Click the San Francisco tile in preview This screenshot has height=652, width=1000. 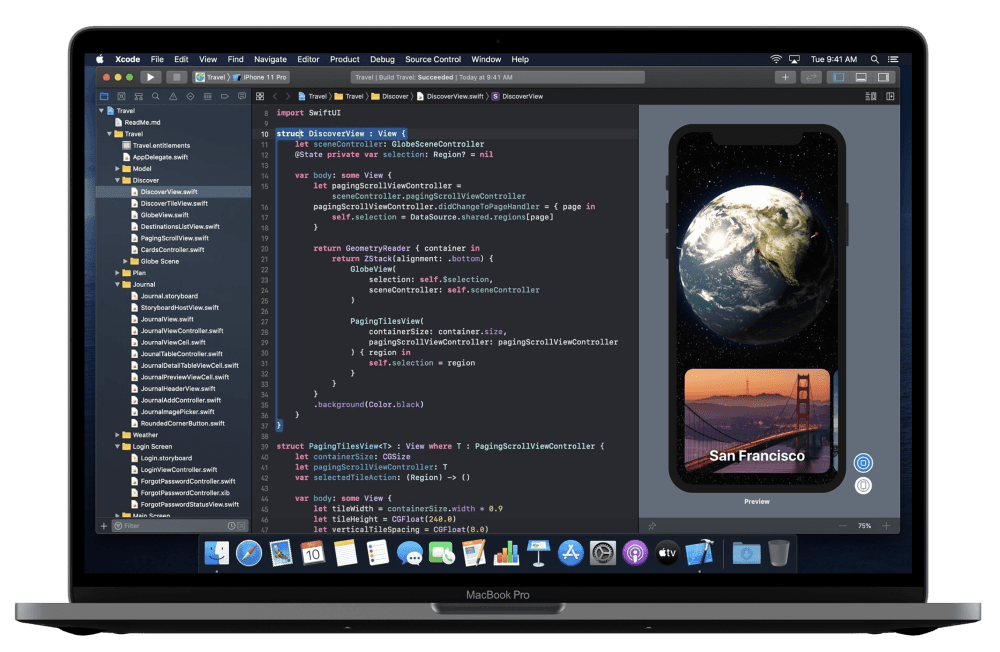pos(757,420)
